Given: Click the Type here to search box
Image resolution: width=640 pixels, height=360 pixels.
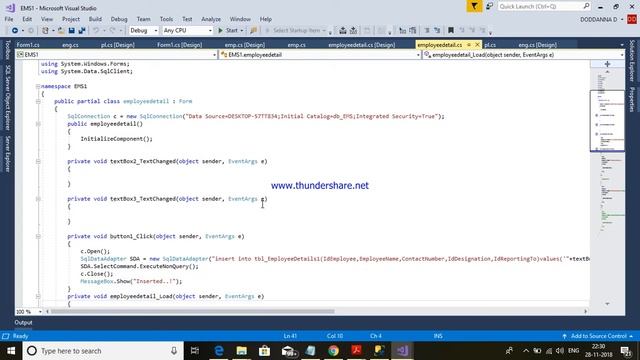Looking at the screenshot, I should pos(103,351).
